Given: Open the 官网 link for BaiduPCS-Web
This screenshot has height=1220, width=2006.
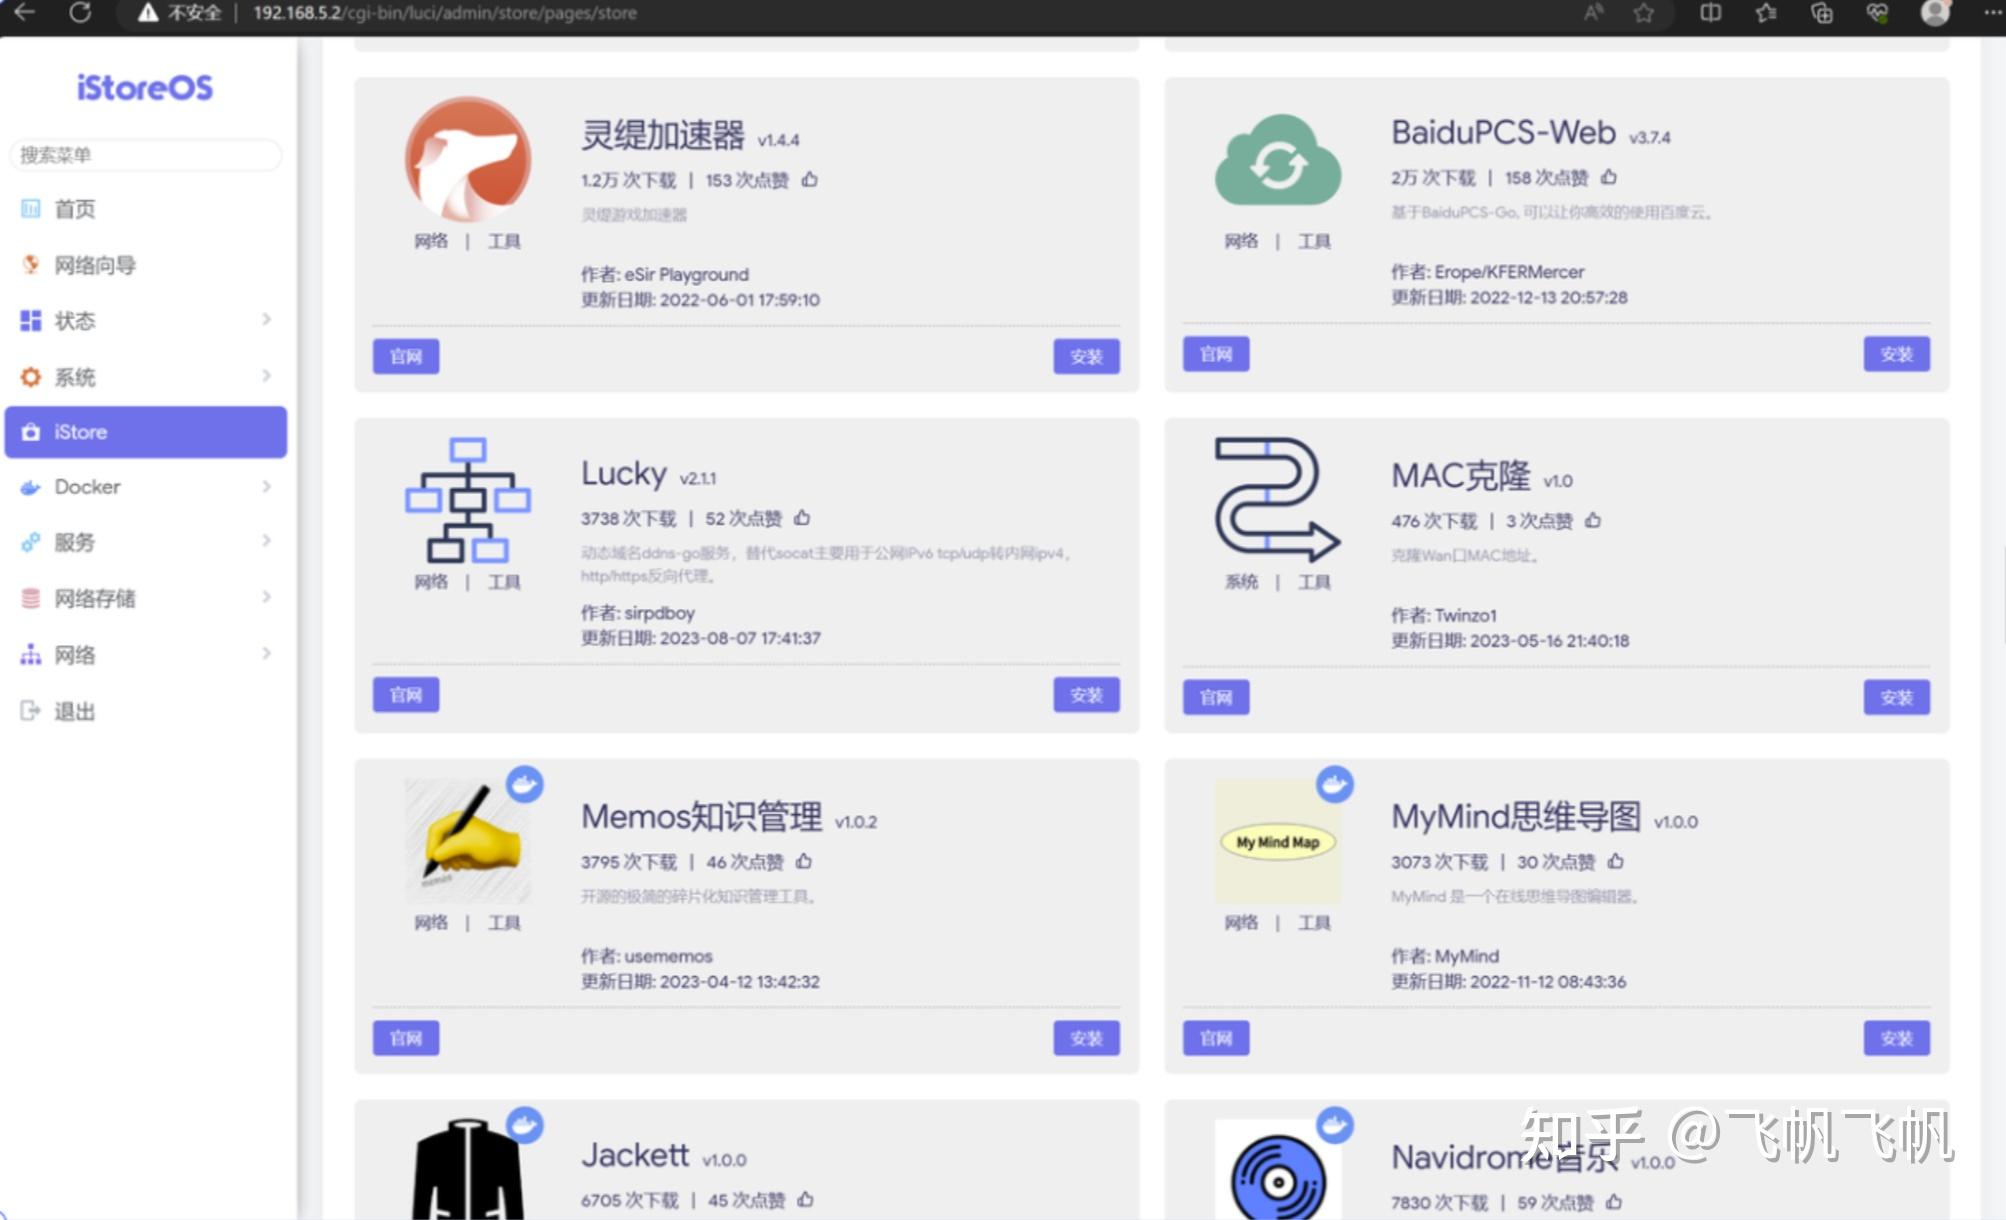Looking at the screenshot, I should [1215, 353].
